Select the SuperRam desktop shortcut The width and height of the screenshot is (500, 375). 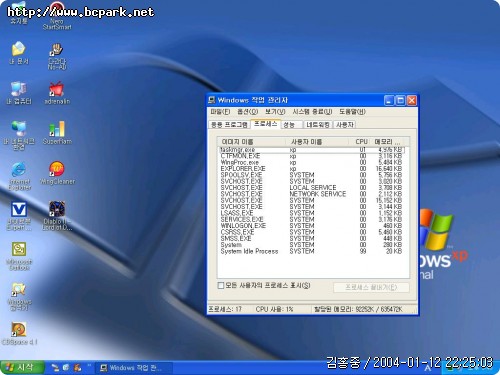tap(57, 133)
